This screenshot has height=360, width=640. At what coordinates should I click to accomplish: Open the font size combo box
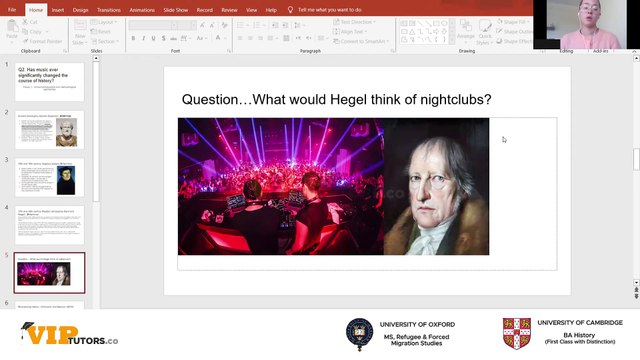(188, 25)
